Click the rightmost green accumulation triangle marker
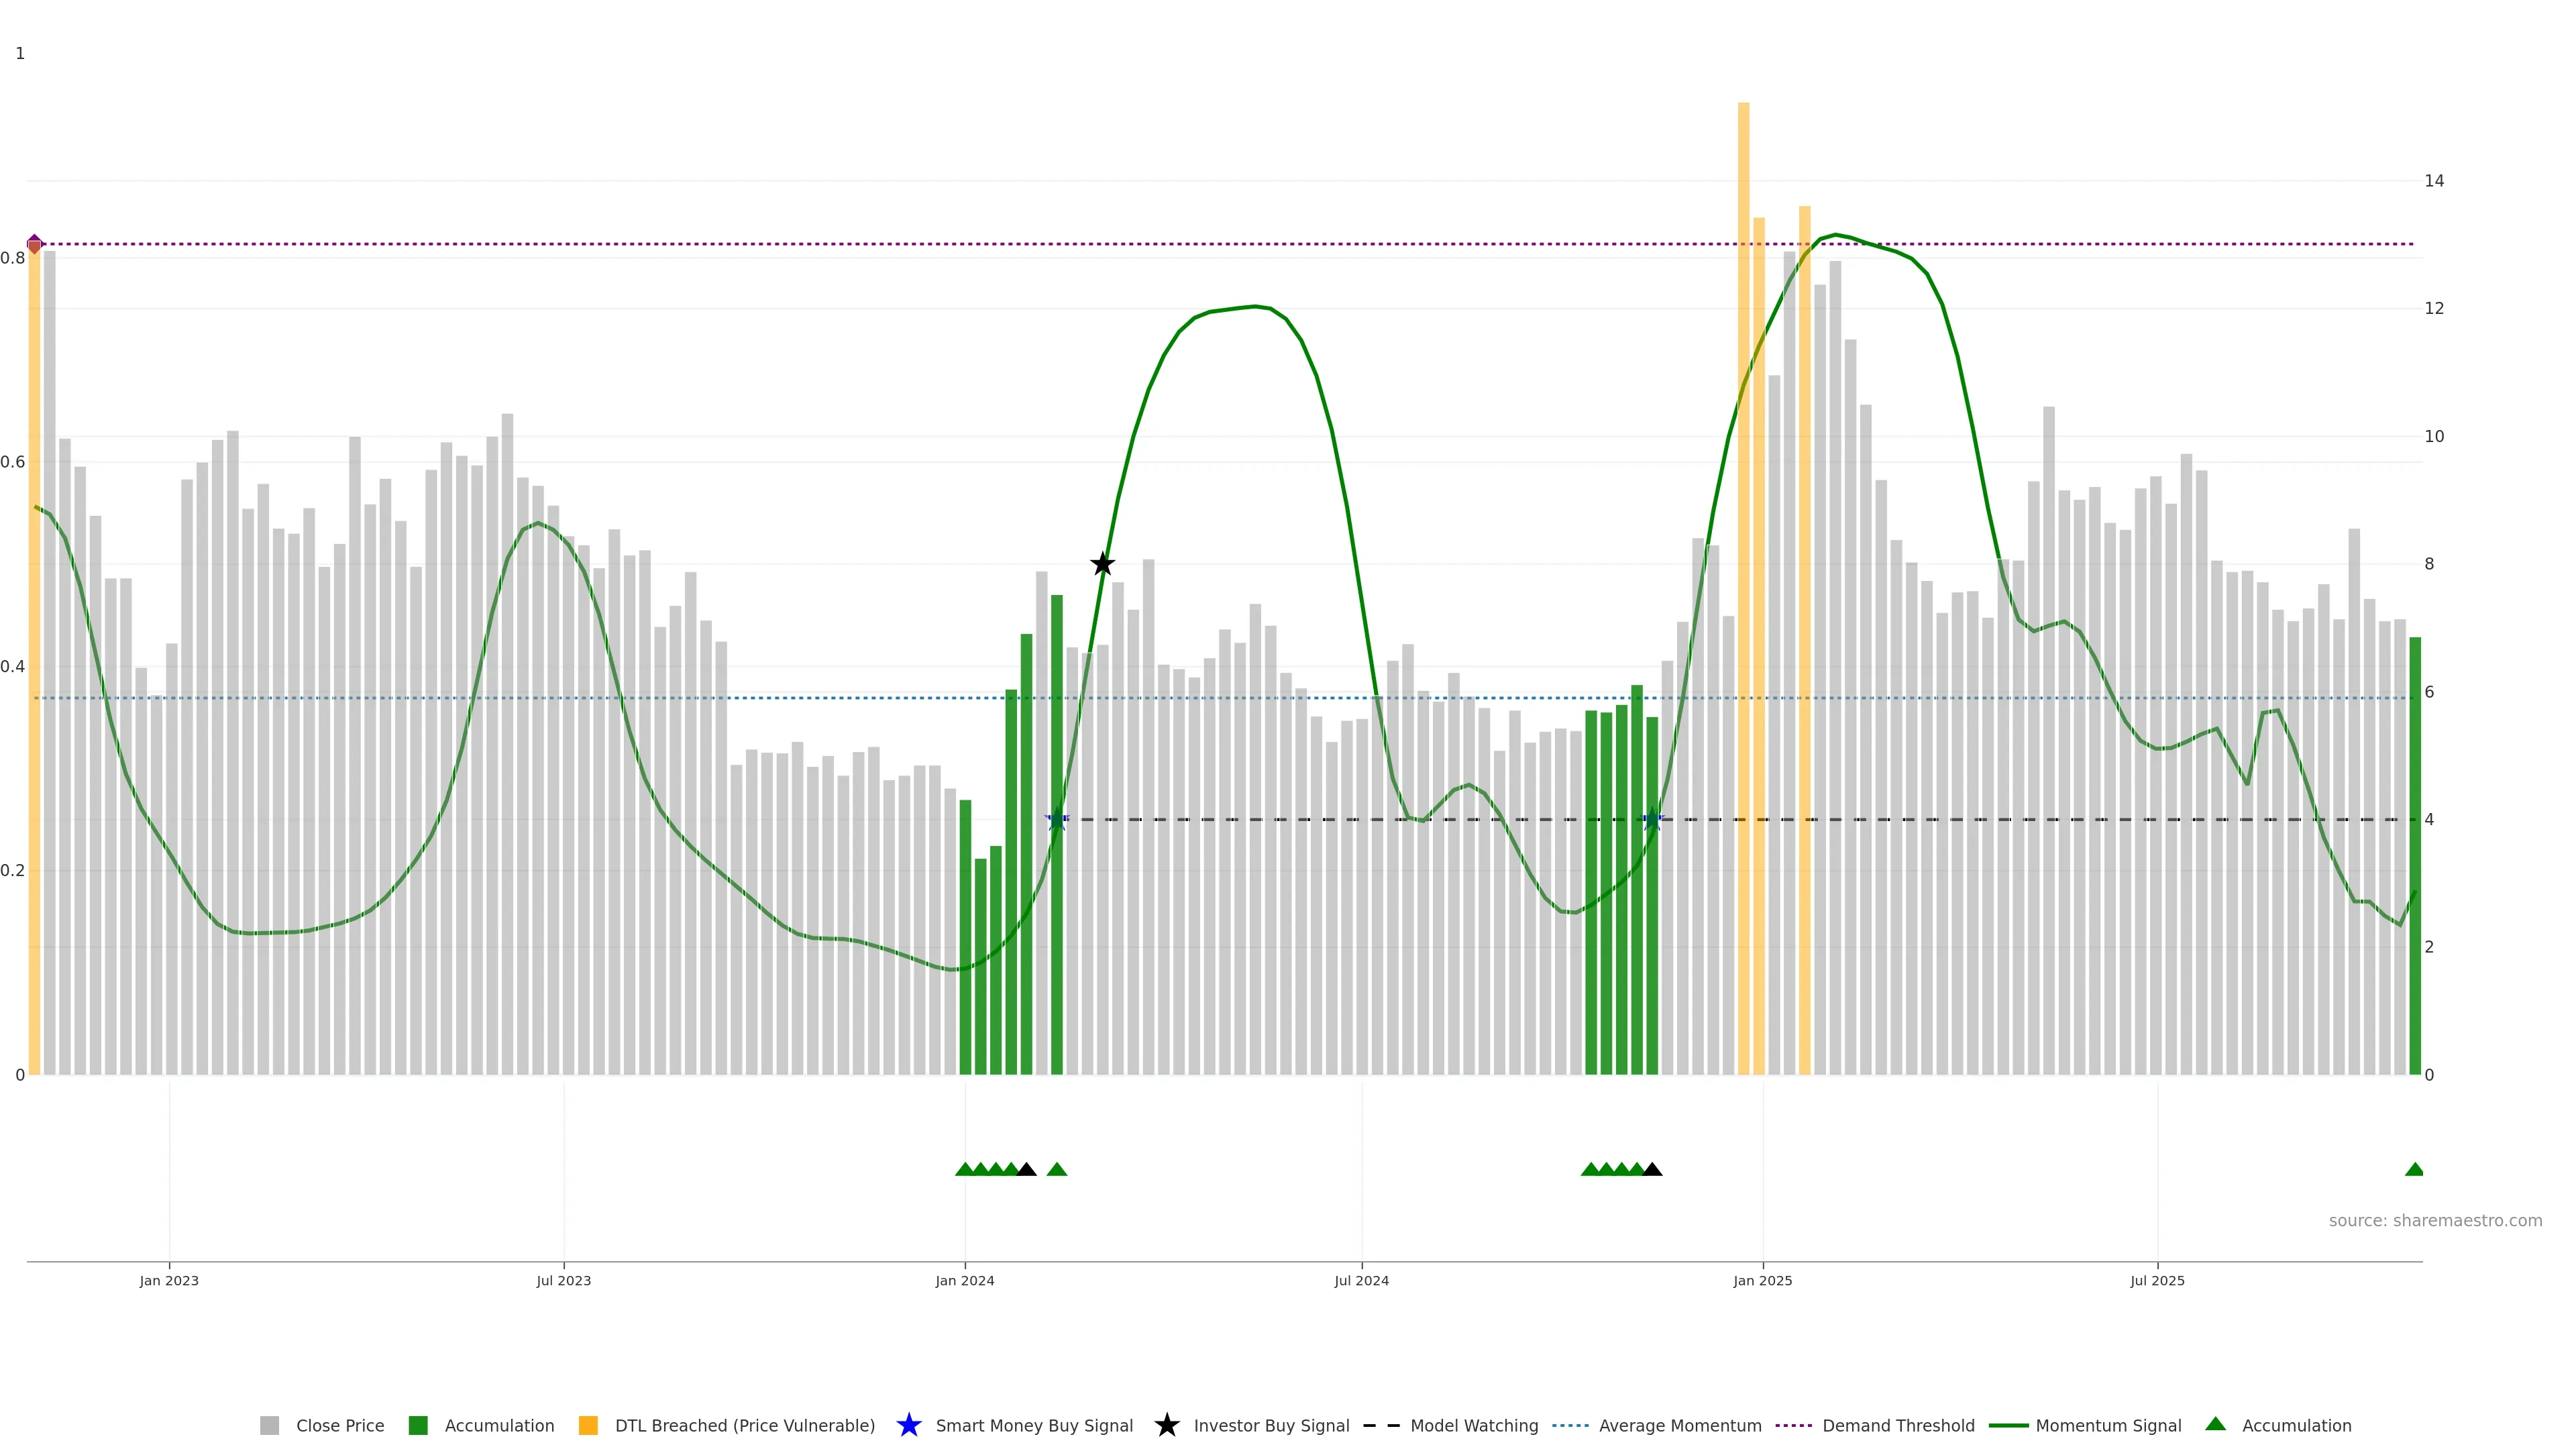Viewport: 2576px width, 1449px height. coord(2414,1169)
